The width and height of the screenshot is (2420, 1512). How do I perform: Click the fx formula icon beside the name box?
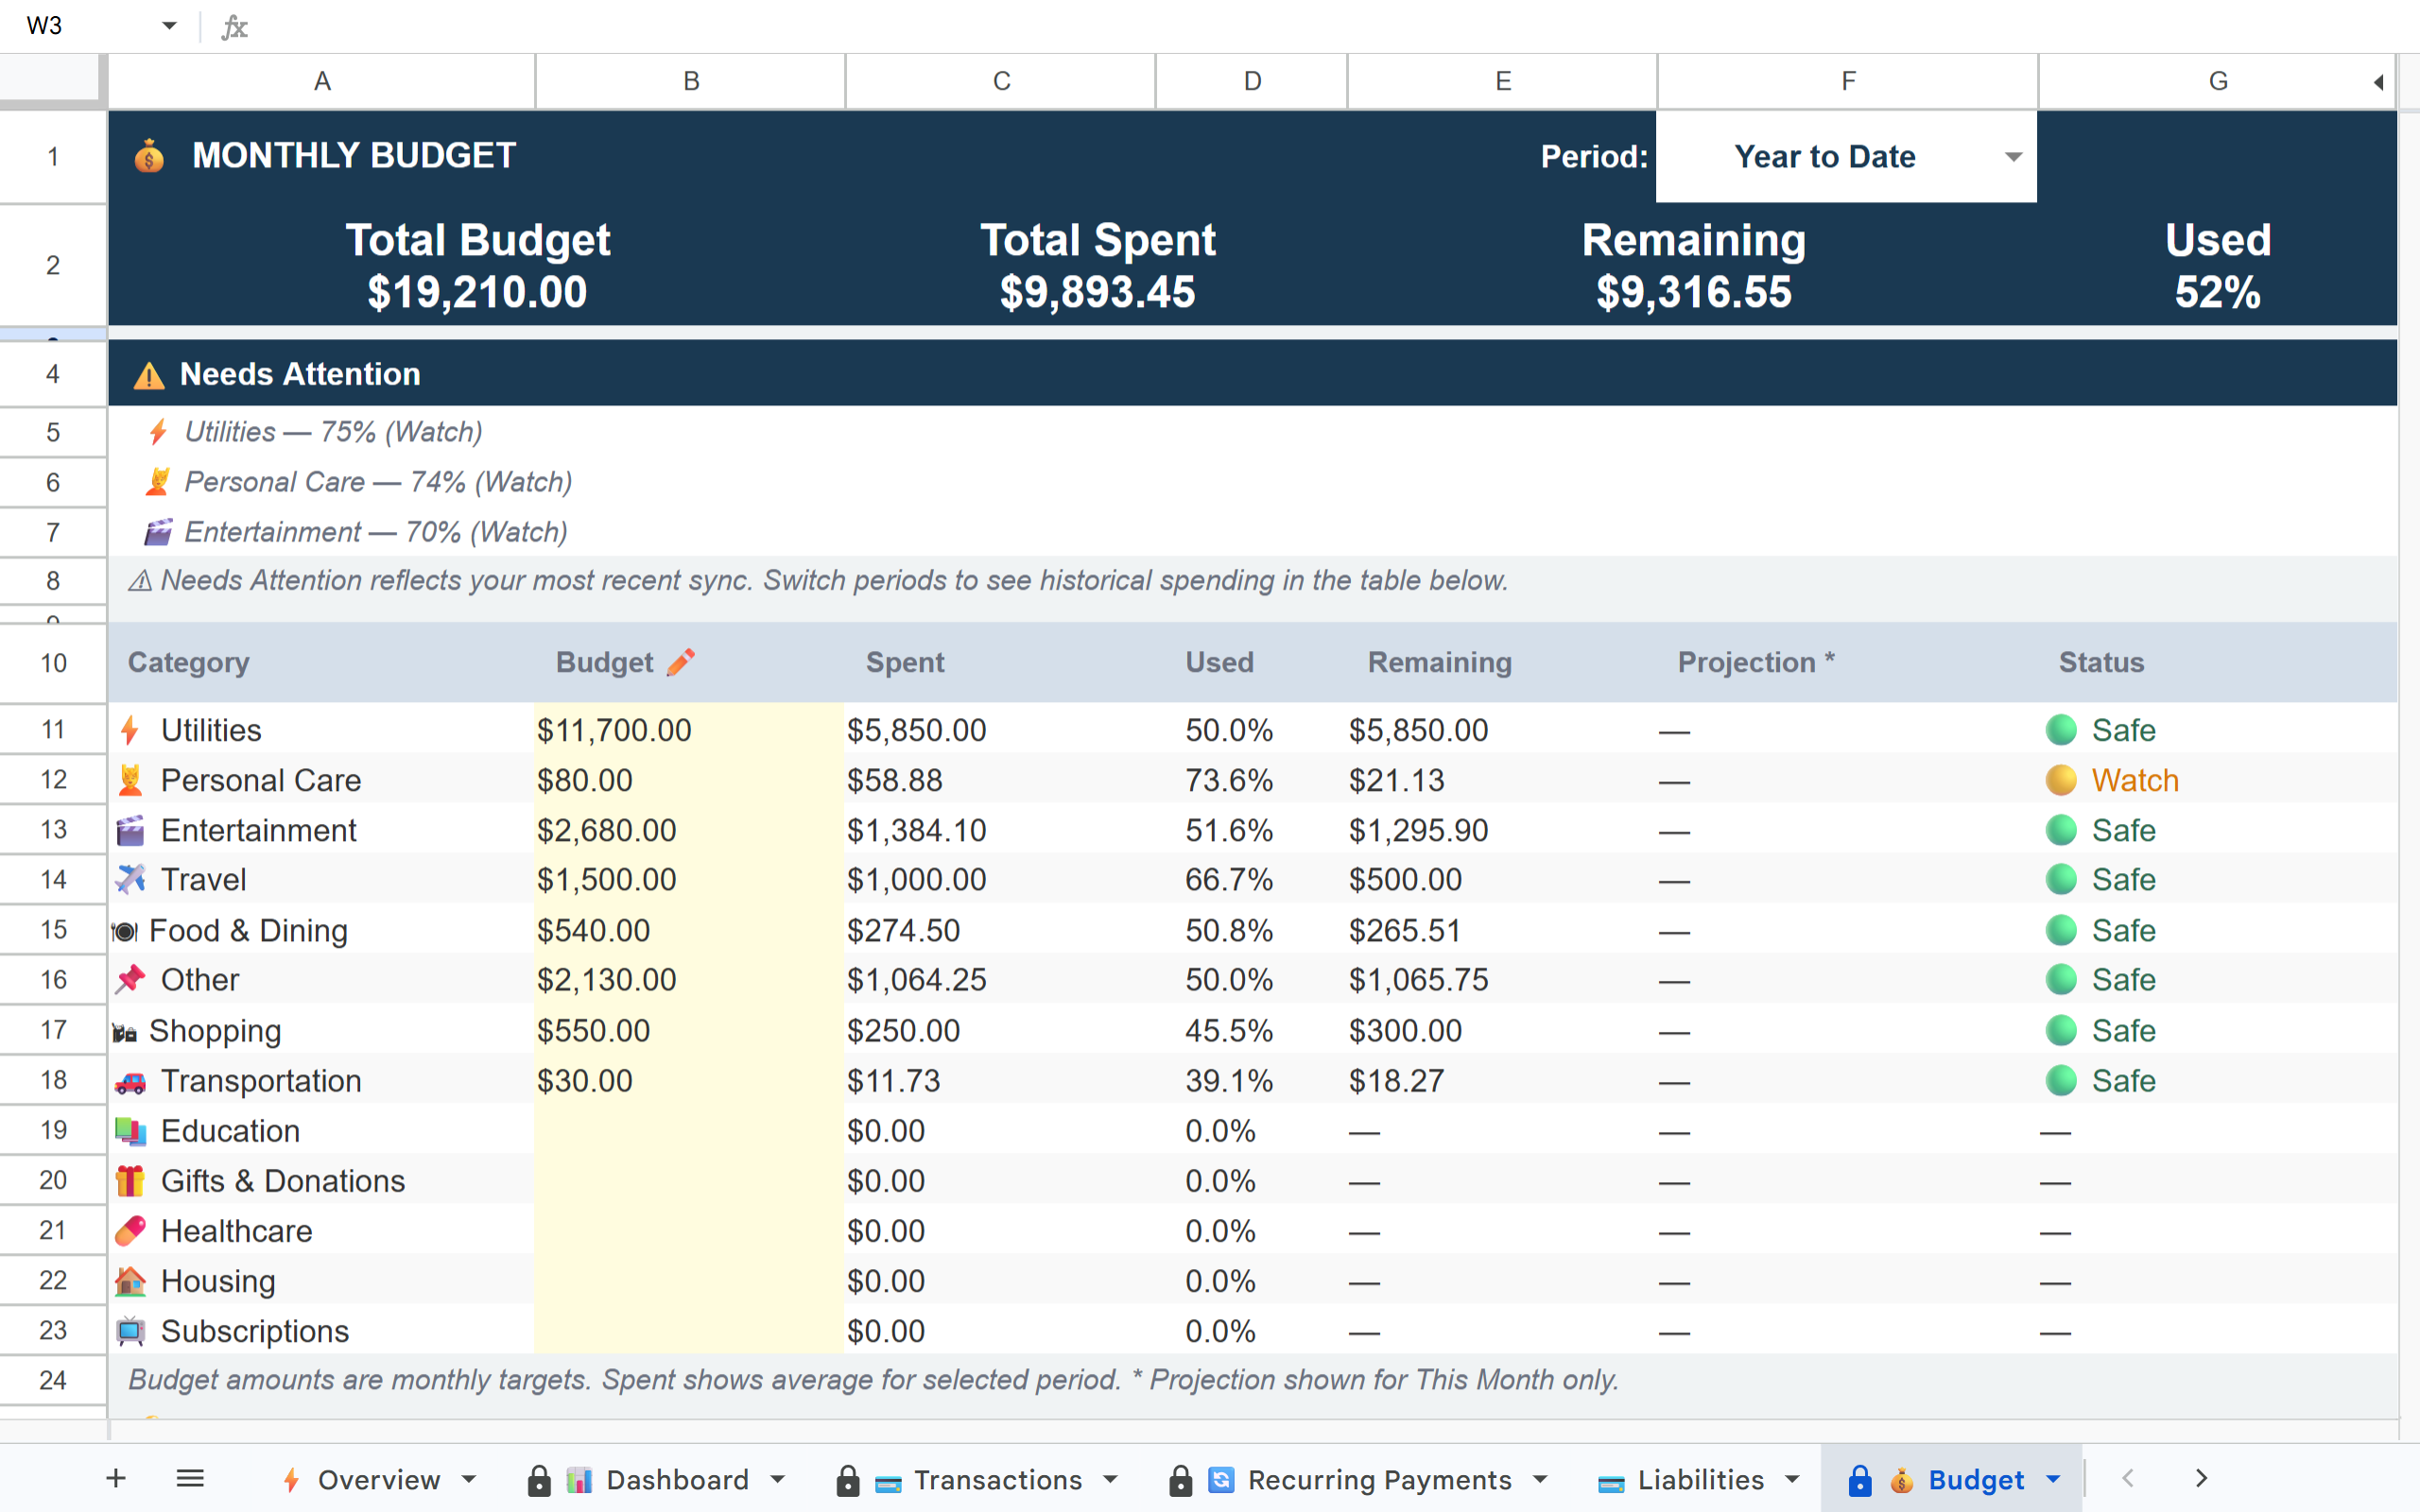click(x=234, y=27)
